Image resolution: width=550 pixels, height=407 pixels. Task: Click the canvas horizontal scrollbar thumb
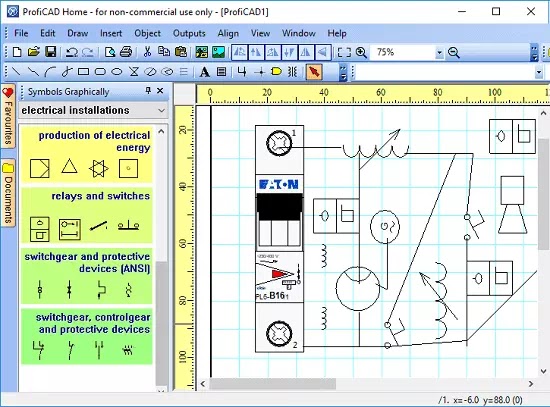[273, 383]
